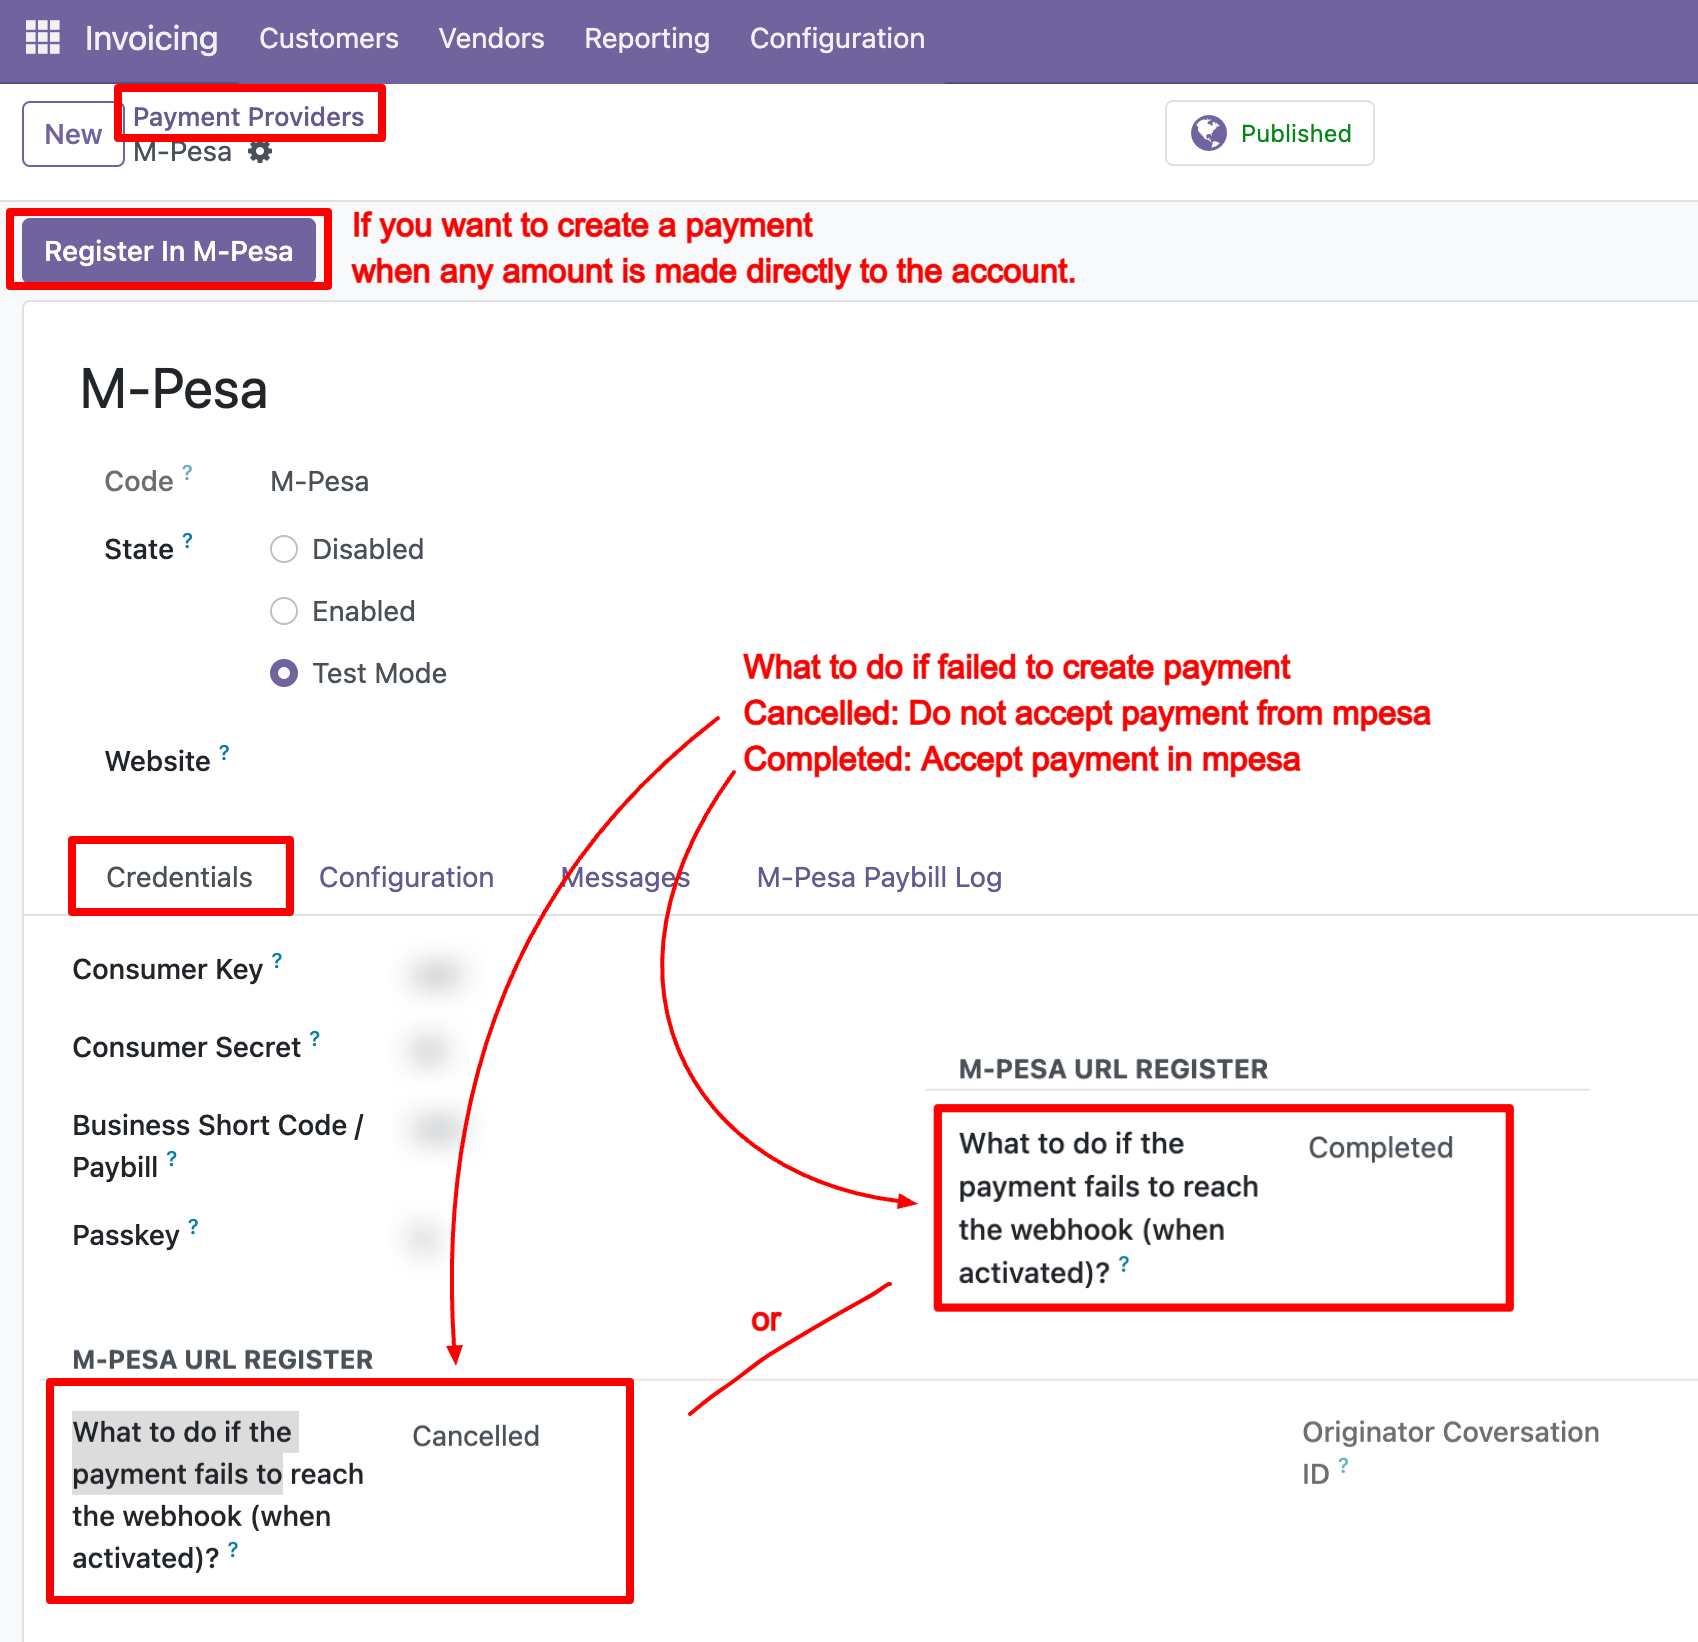The width and height of the screenshot is (1698, 1642).
Task: Open the Vendors menu
Action: tap(492, 38)
